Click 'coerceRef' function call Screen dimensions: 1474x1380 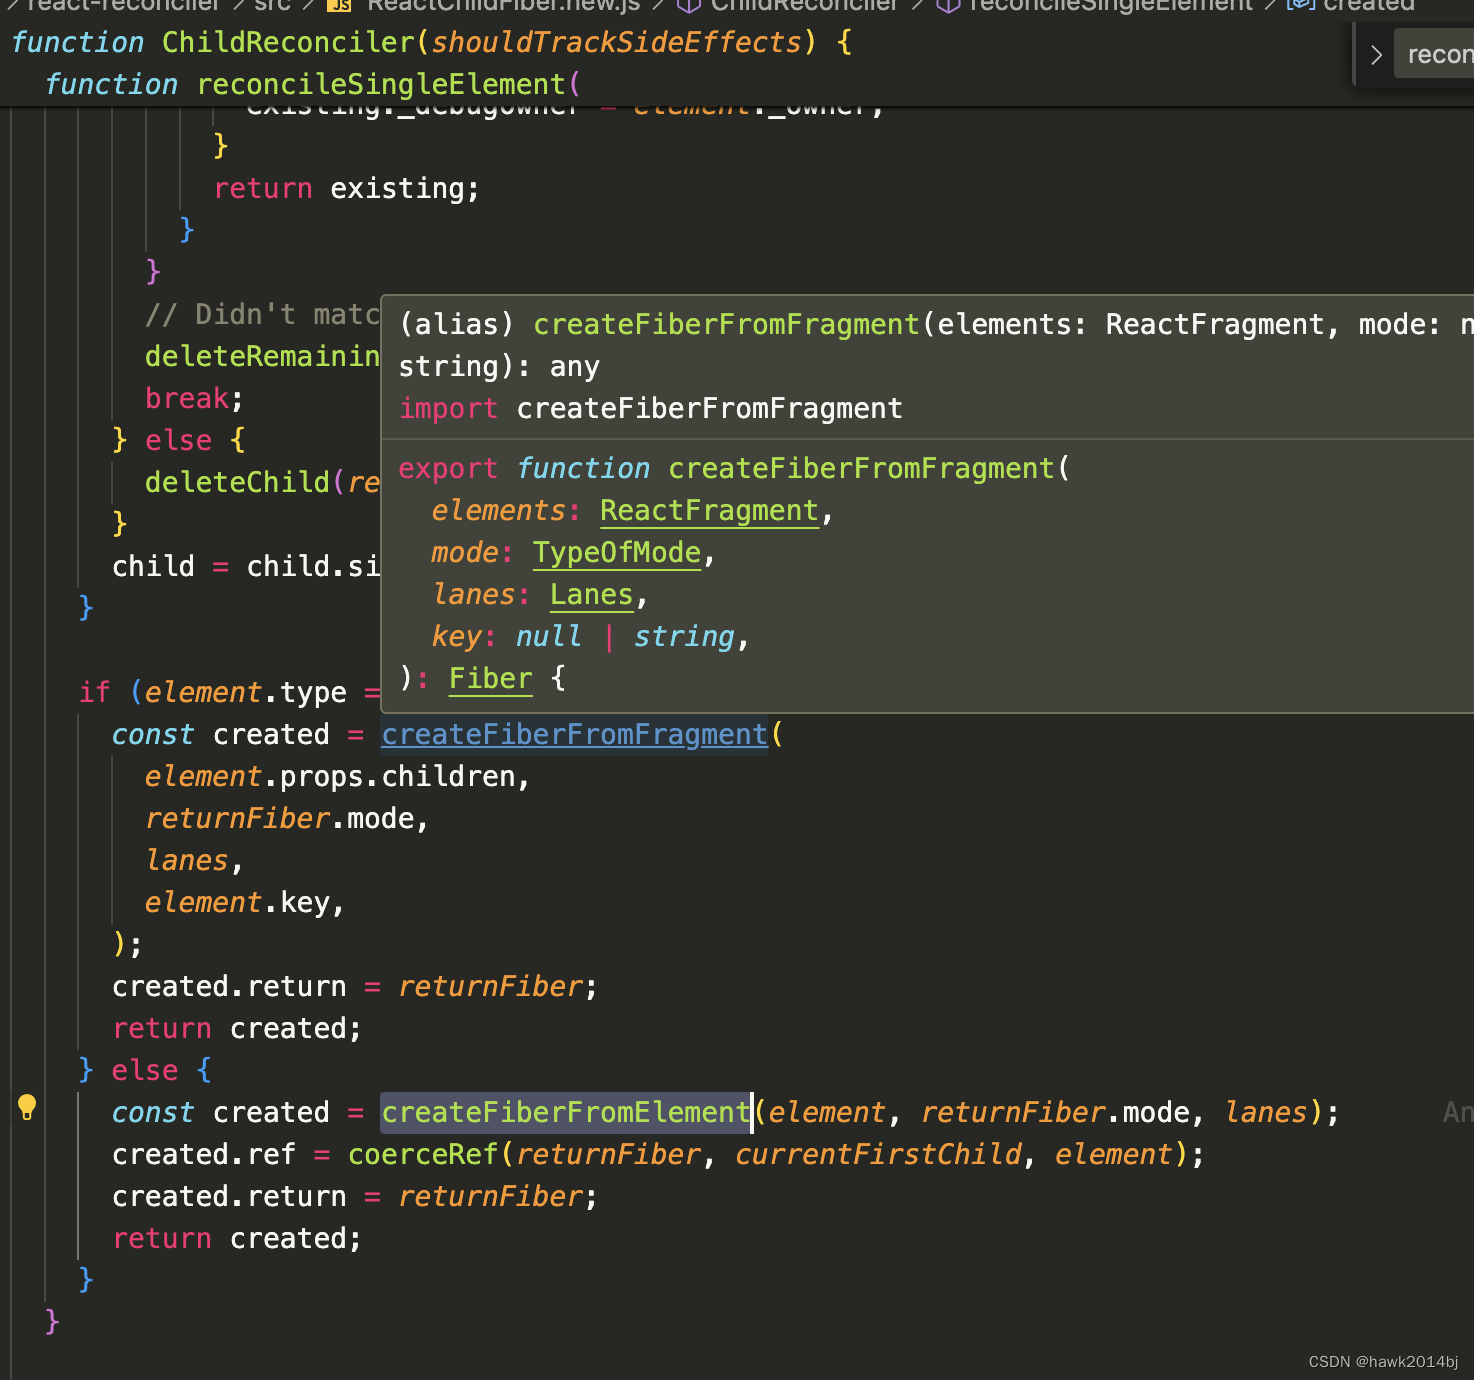[x=423, y=1155]
